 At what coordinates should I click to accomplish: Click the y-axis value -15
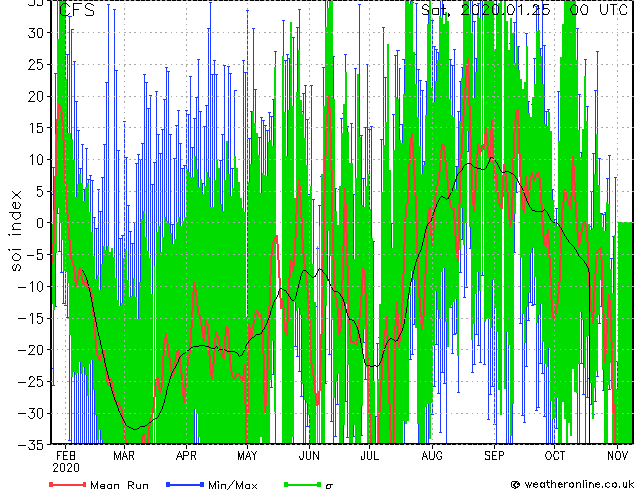(x=31, y=318)
